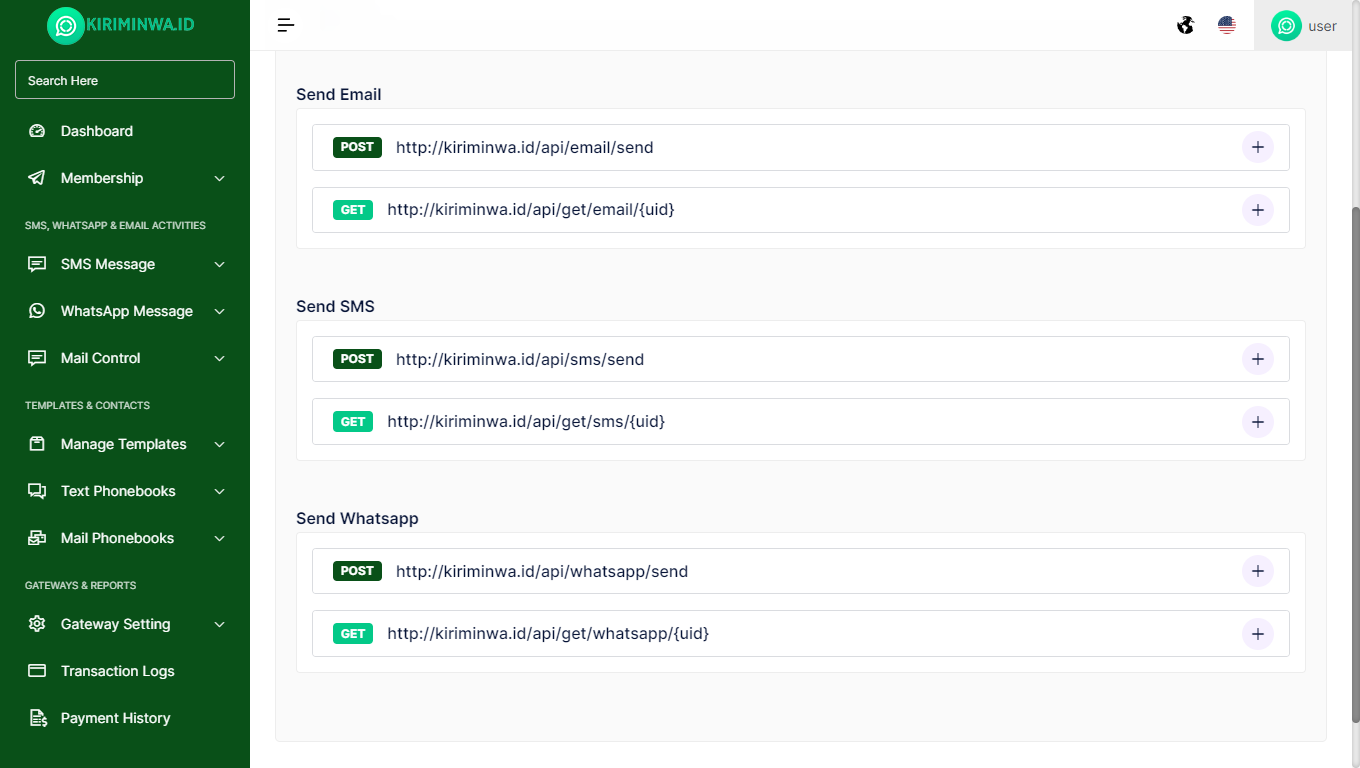Click the Send SMS section heading
This screenshot has height=768, width=1360.
click(335, 306)
